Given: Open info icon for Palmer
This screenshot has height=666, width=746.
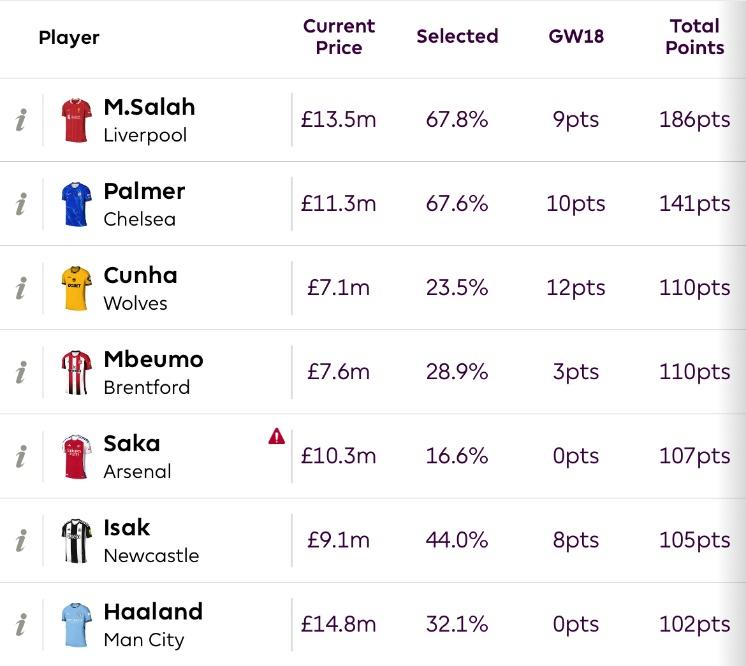Looking at the screenshot, I should click(x=21, y=204).
